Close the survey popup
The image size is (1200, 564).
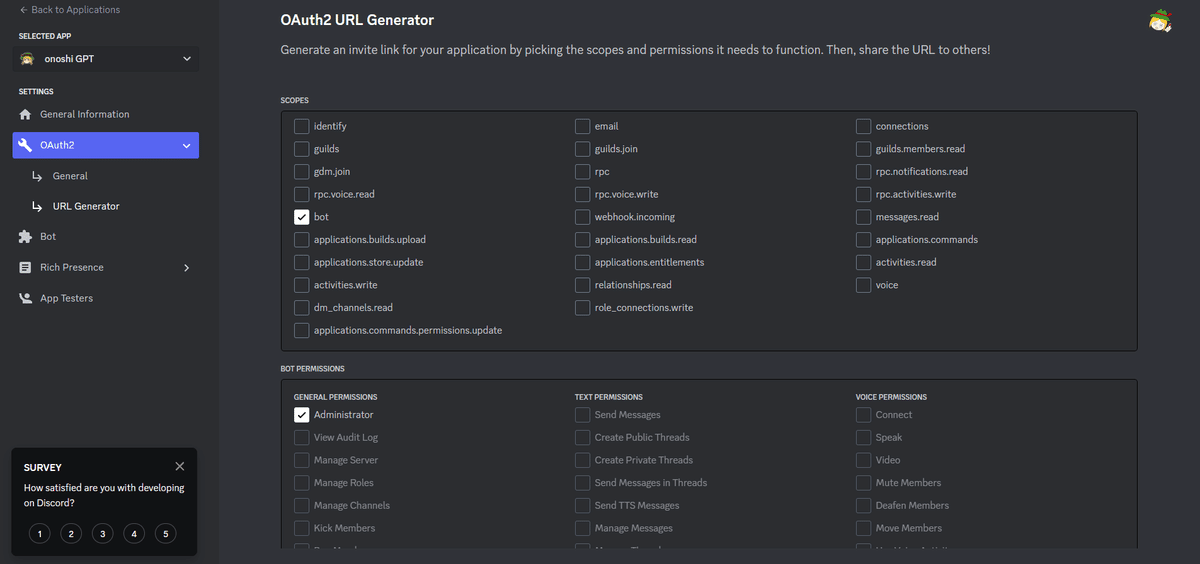[x=179, y=466]
